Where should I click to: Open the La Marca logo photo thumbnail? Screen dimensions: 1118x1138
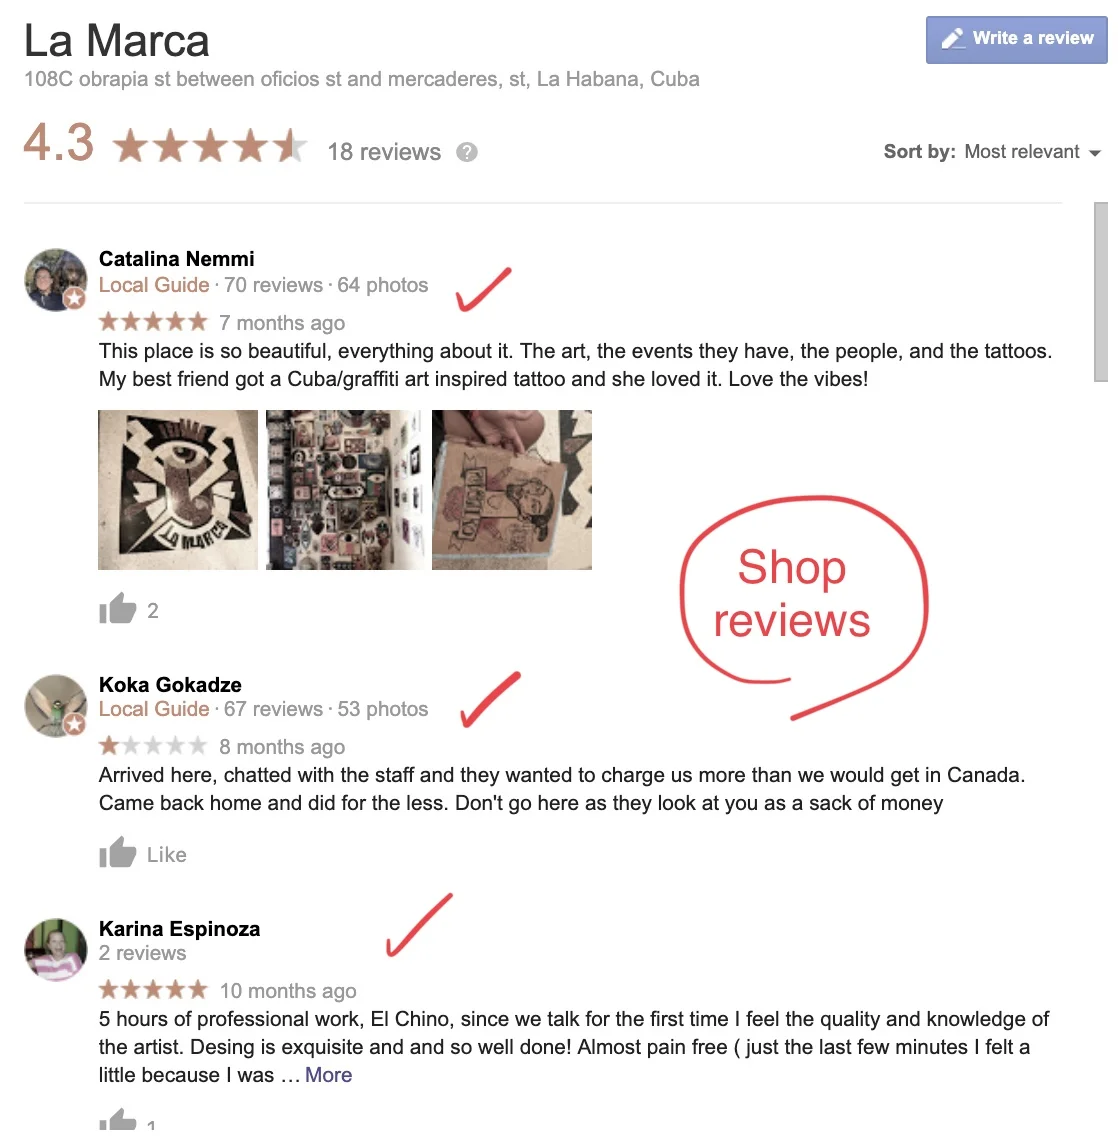[178, 490]
